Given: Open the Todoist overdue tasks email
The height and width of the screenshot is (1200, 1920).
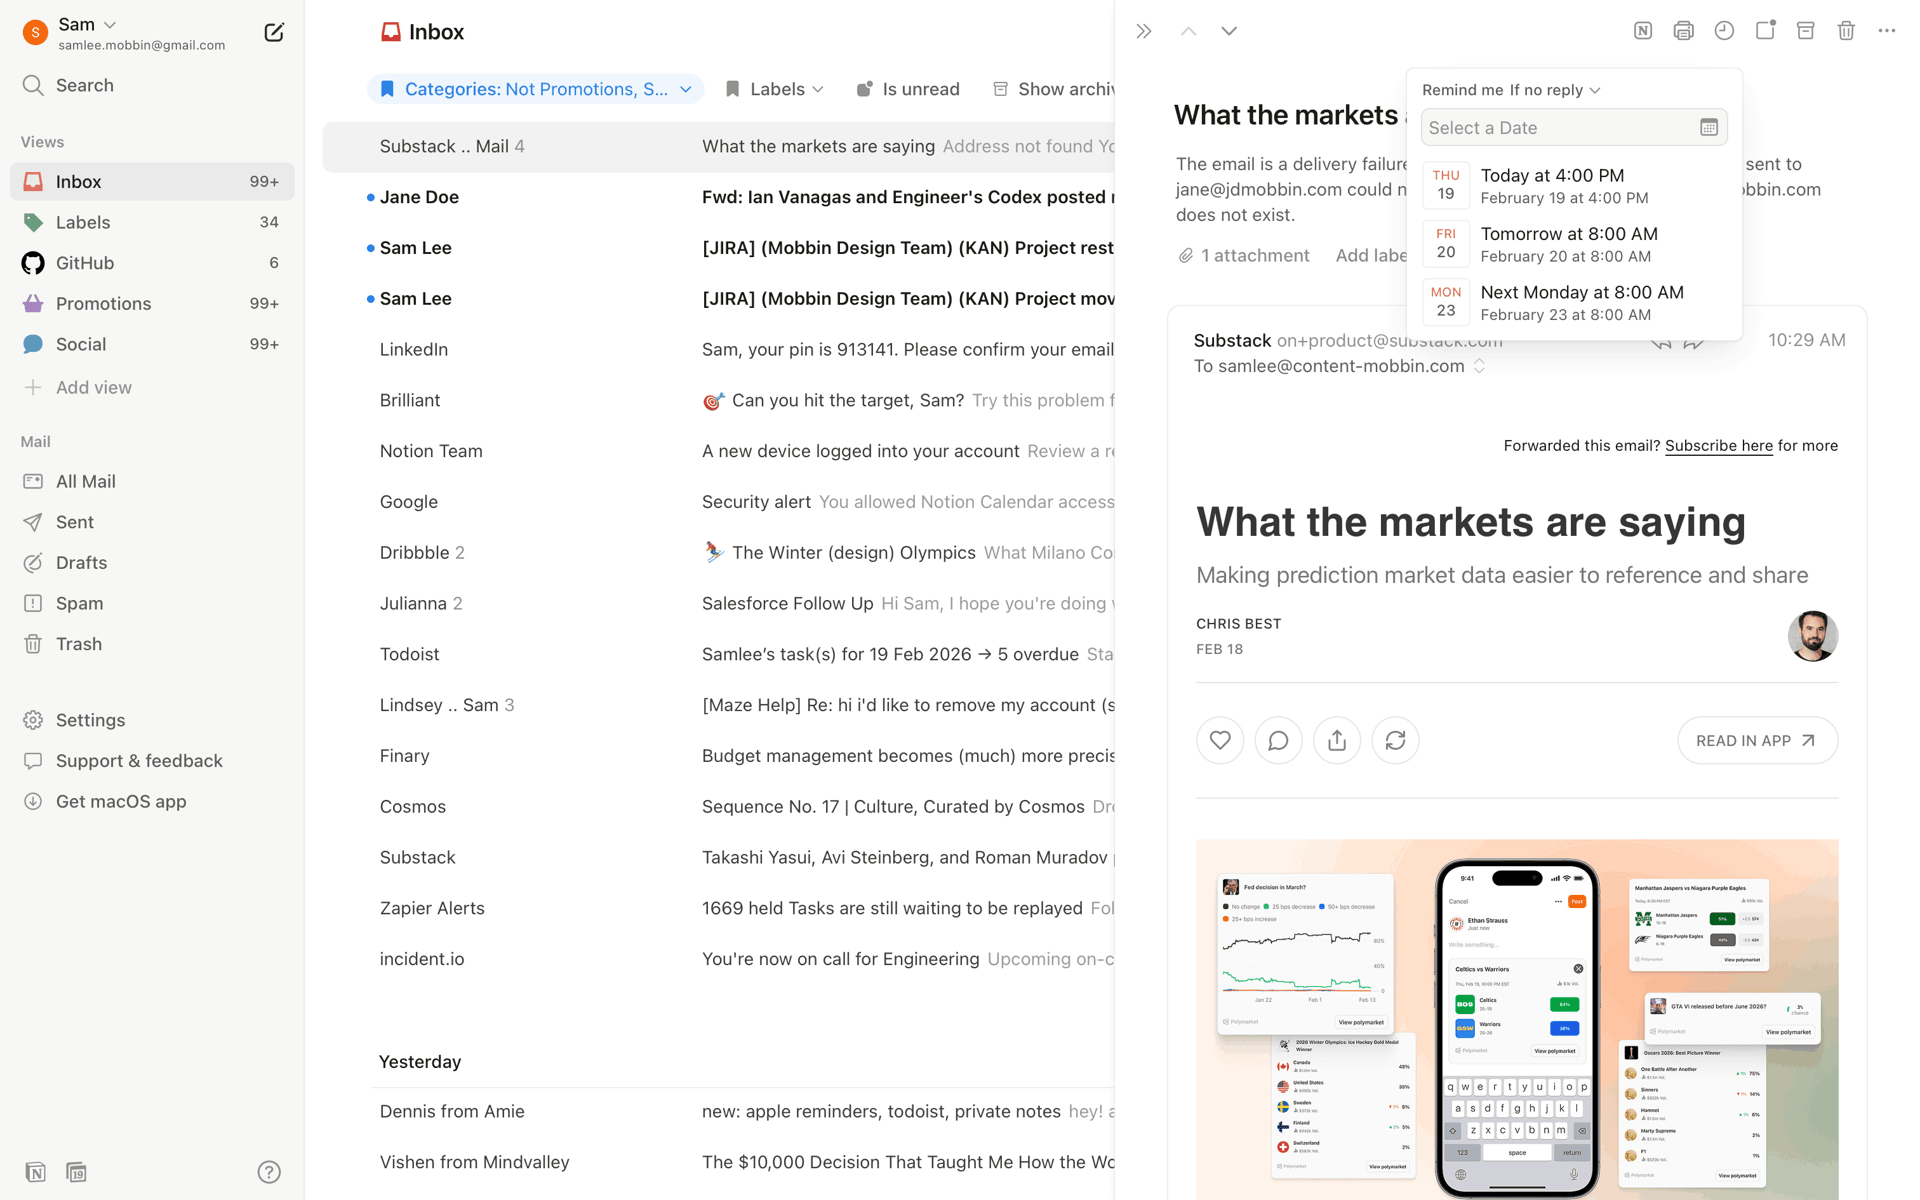Looking at the screenshot, I should point(718,655).
